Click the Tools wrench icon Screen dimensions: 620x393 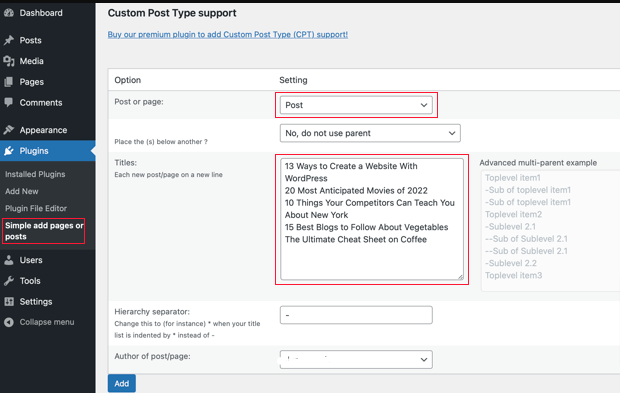(x=9, y=281)
